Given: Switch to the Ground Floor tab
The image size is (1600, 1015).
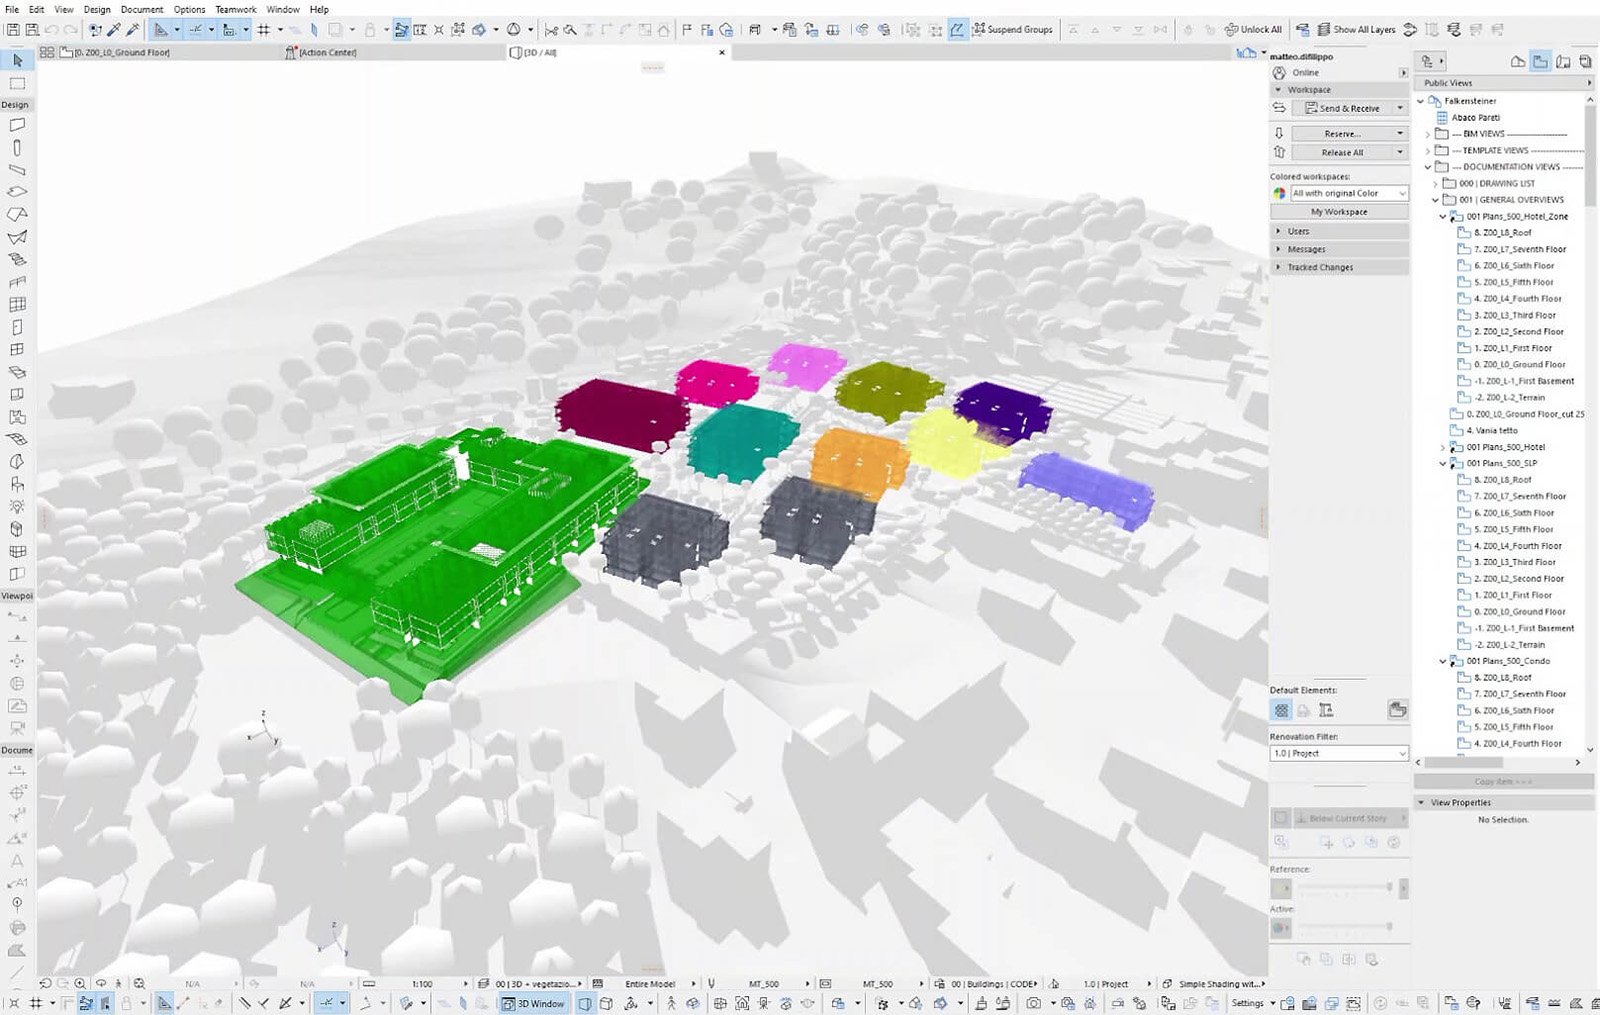Looking at the screenshot, I should 120,52.
